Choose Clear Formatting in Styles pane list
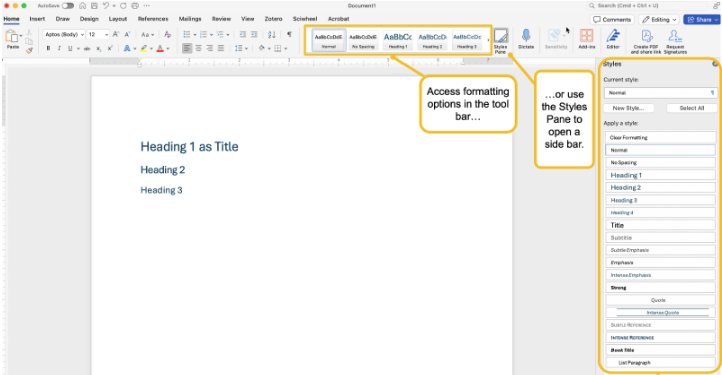The image size is (722, 375). point(660,137)
